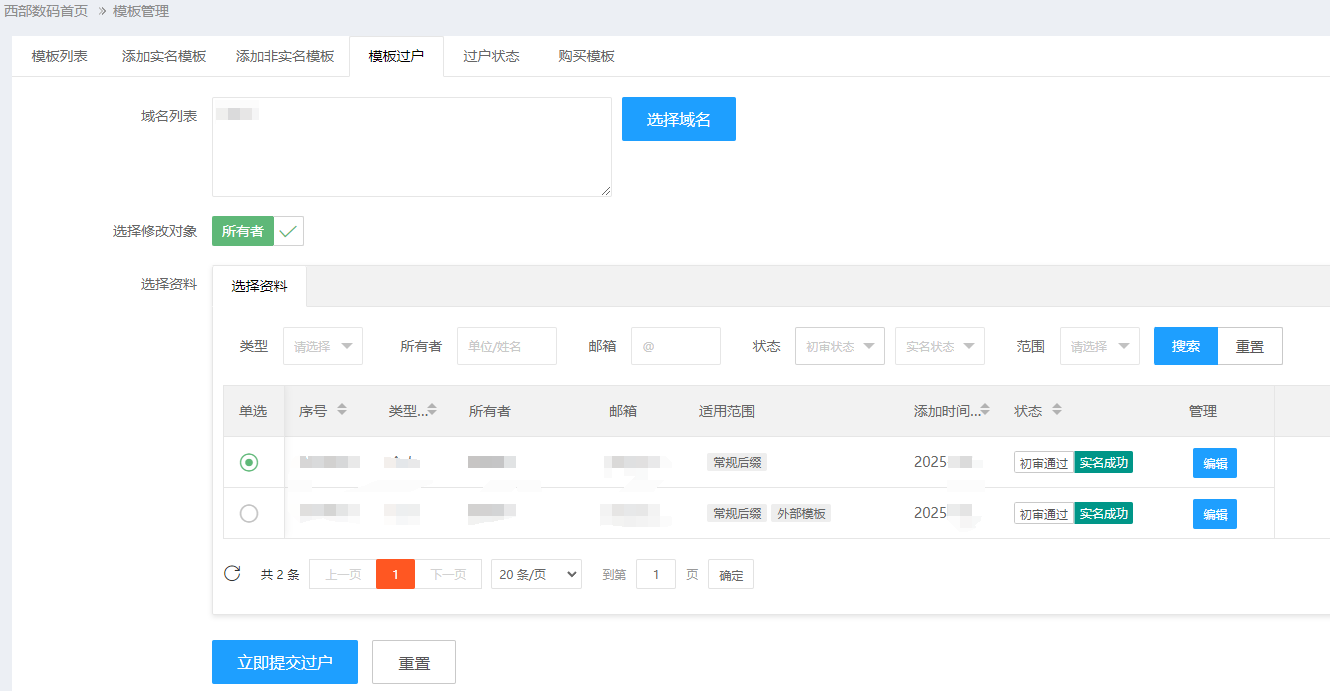Sort by 序号 column arrows
The image size is (1330, 691).
pos(342,410)
